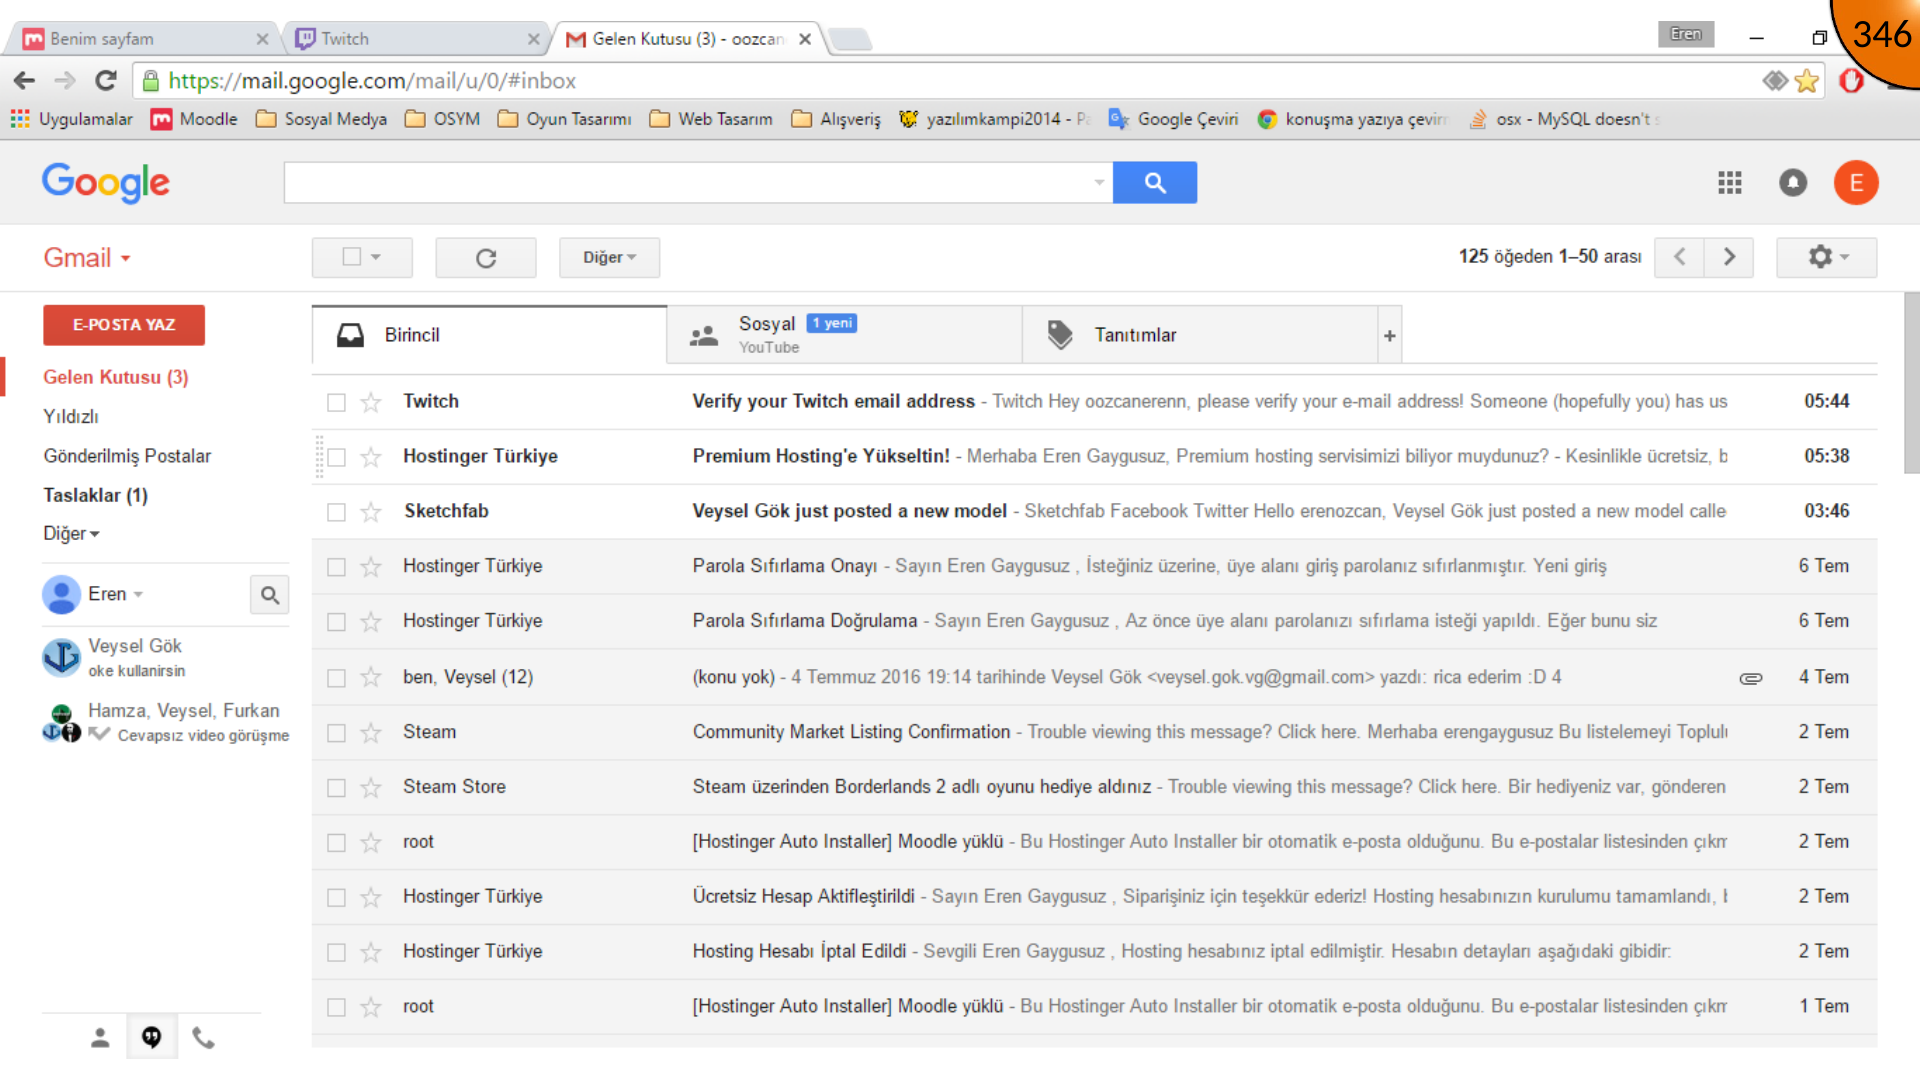1921x1080 pixels.
Task: Tick the checkbox for Steam Store message
Action: pyautogui.click(x=336, y=788)
